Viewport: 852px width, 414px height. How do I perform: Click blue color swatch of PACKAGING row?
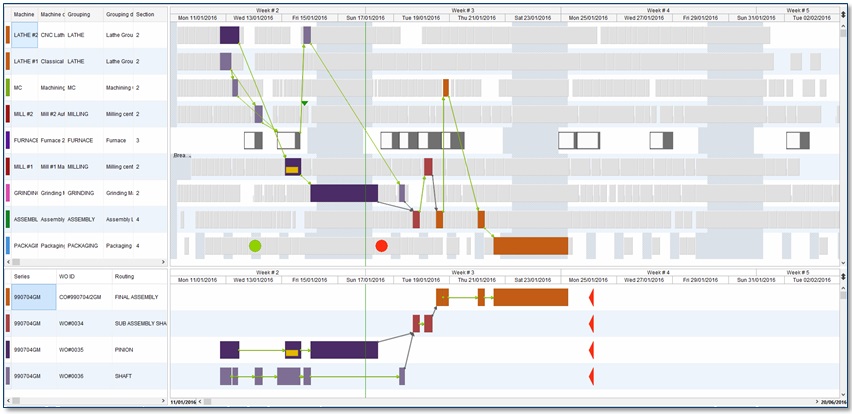click(x=8, y=246)
